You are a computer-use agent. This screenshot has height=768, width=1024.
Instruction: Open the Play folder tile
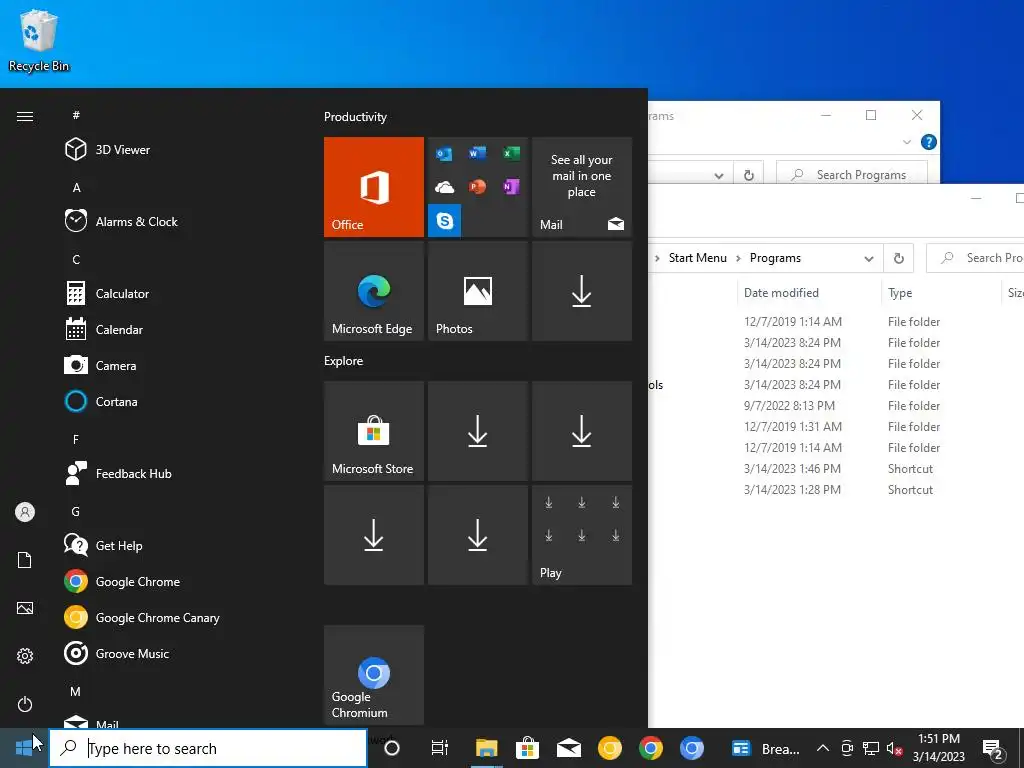pos(582,535)
